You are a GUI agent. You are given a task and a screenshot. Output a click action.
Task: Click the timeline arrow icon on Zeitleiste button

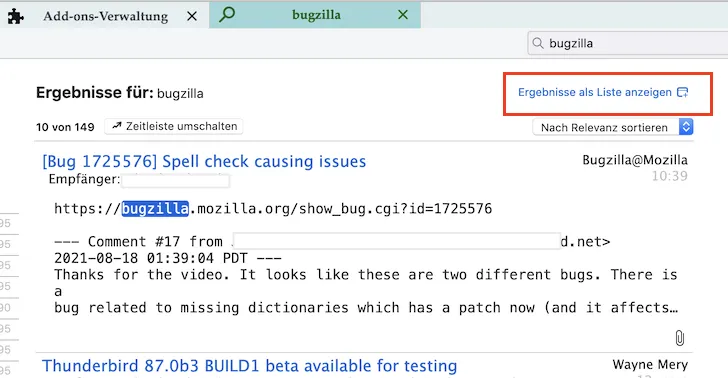[117, 126]
